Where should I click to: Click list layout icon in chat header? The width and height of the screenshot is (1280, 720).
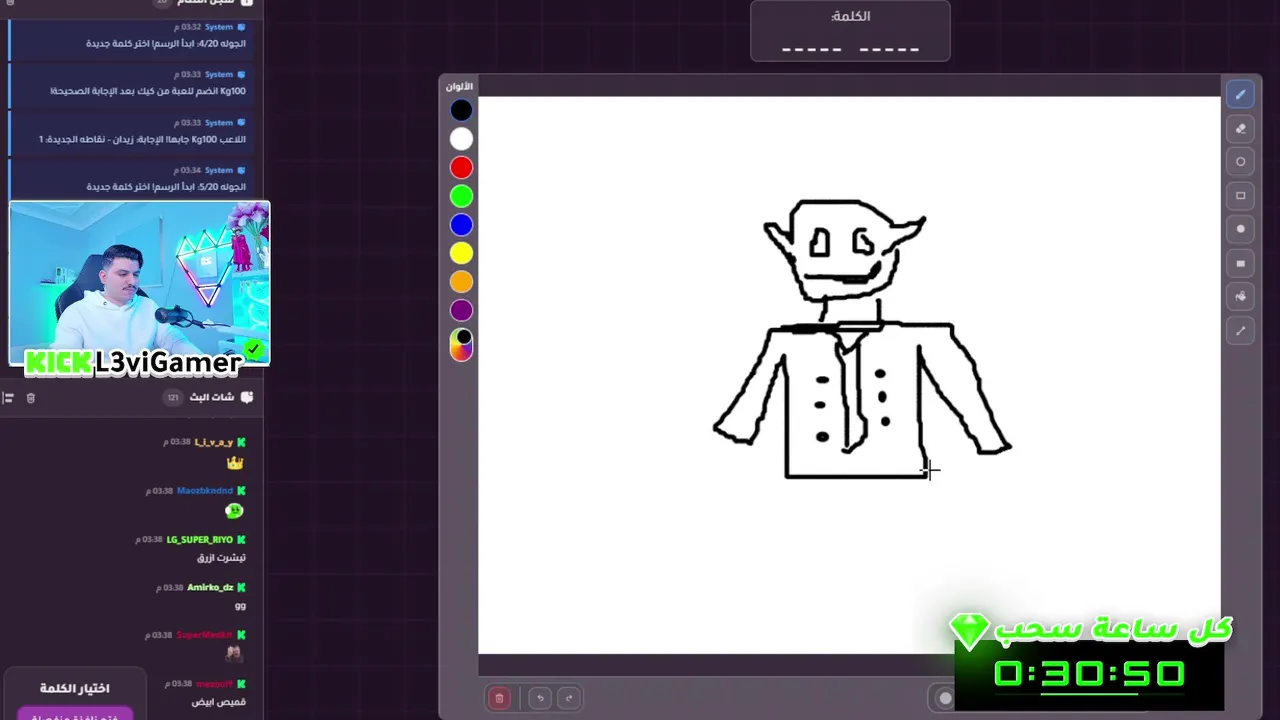pos(8,398)
